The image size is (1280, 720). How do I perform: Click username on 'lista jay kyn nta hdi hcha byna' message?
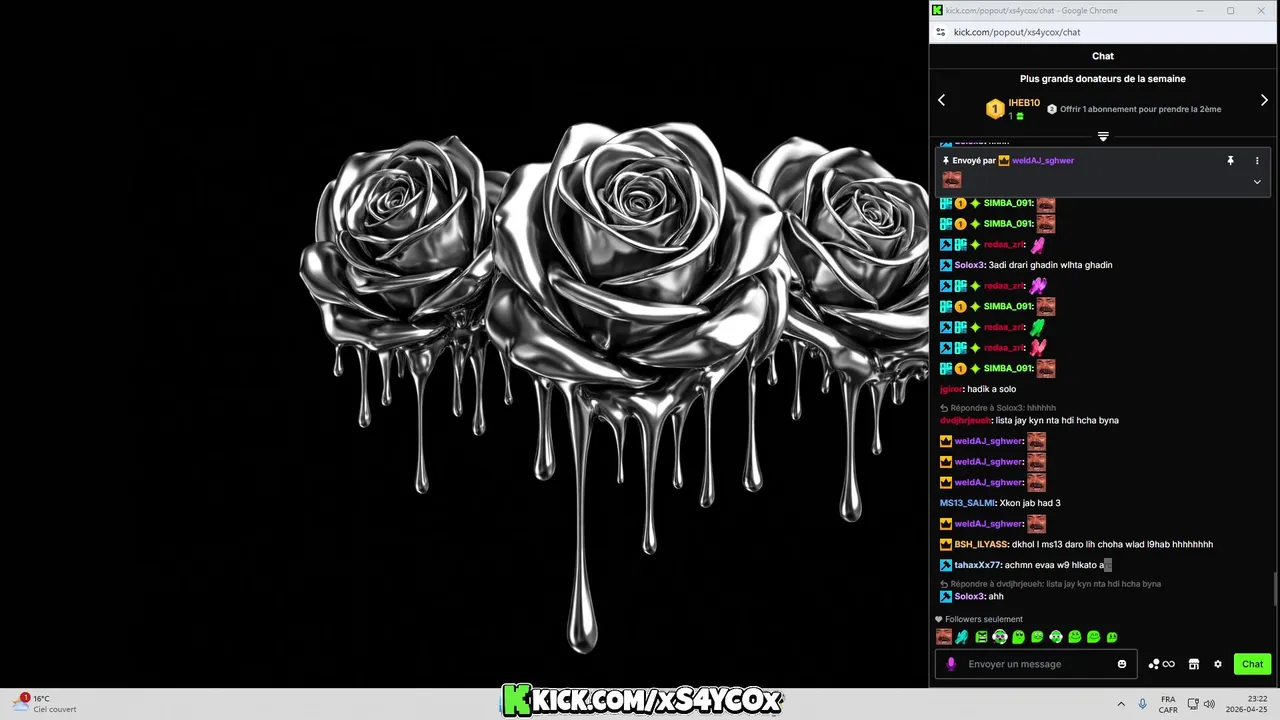pos(965,420)
